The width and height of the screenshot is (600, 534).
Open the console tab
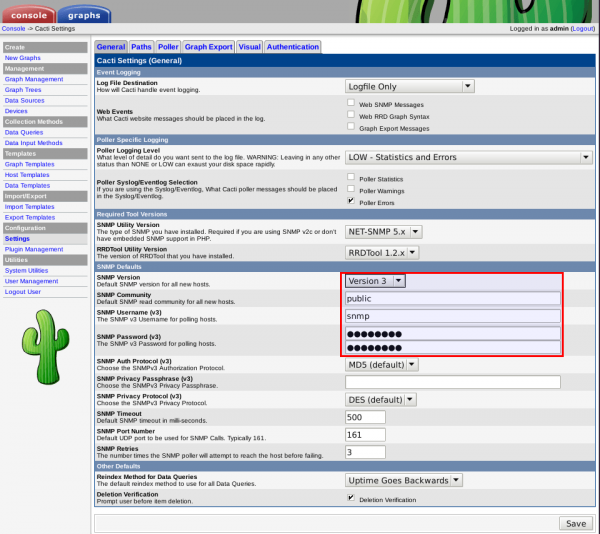point(27,14)
